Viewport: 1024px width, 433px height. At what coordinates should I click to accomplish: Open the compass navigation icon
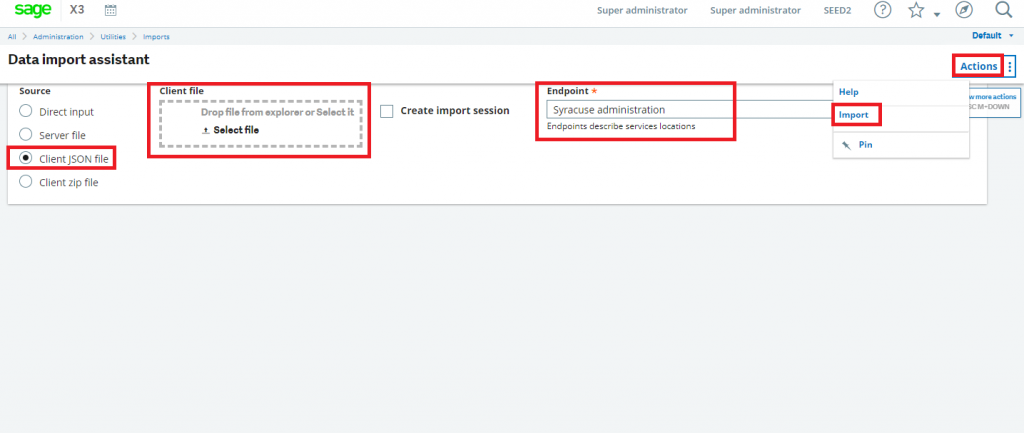click(963, 10)
